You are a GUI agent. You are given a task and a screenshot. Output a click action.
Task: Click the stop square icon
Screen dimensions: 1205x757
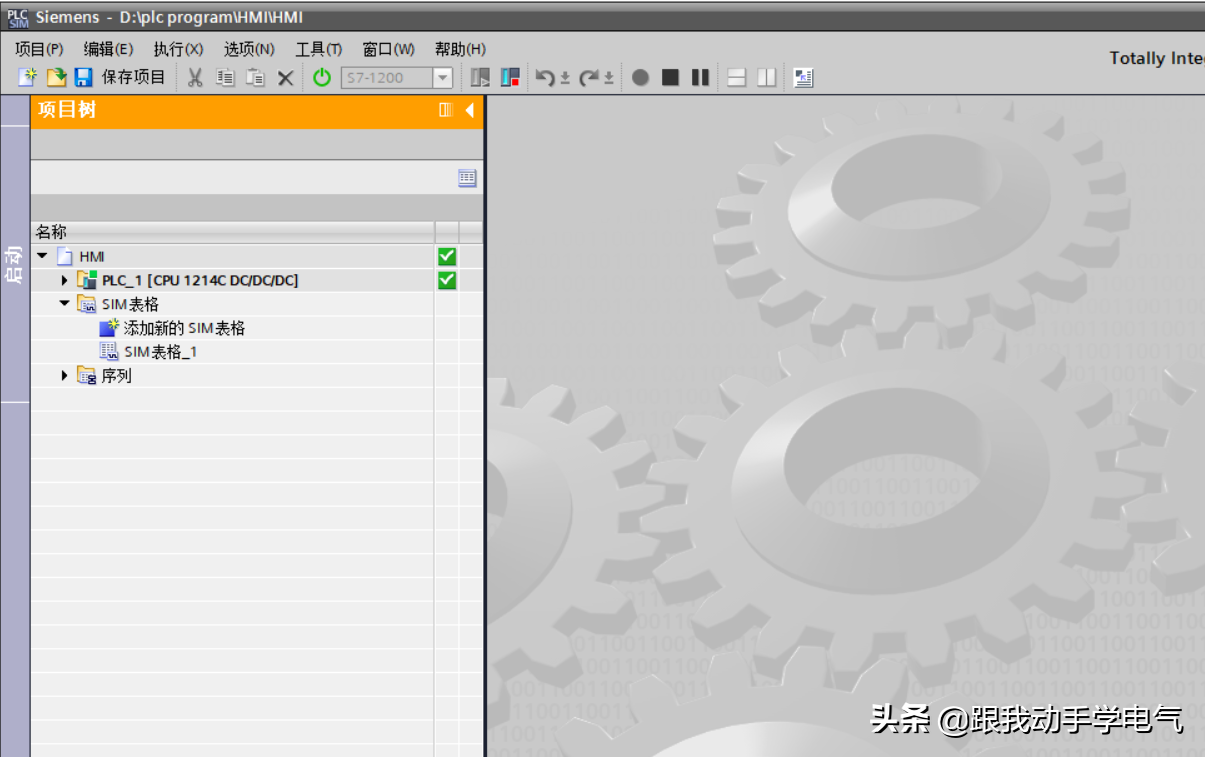(670, 77)
